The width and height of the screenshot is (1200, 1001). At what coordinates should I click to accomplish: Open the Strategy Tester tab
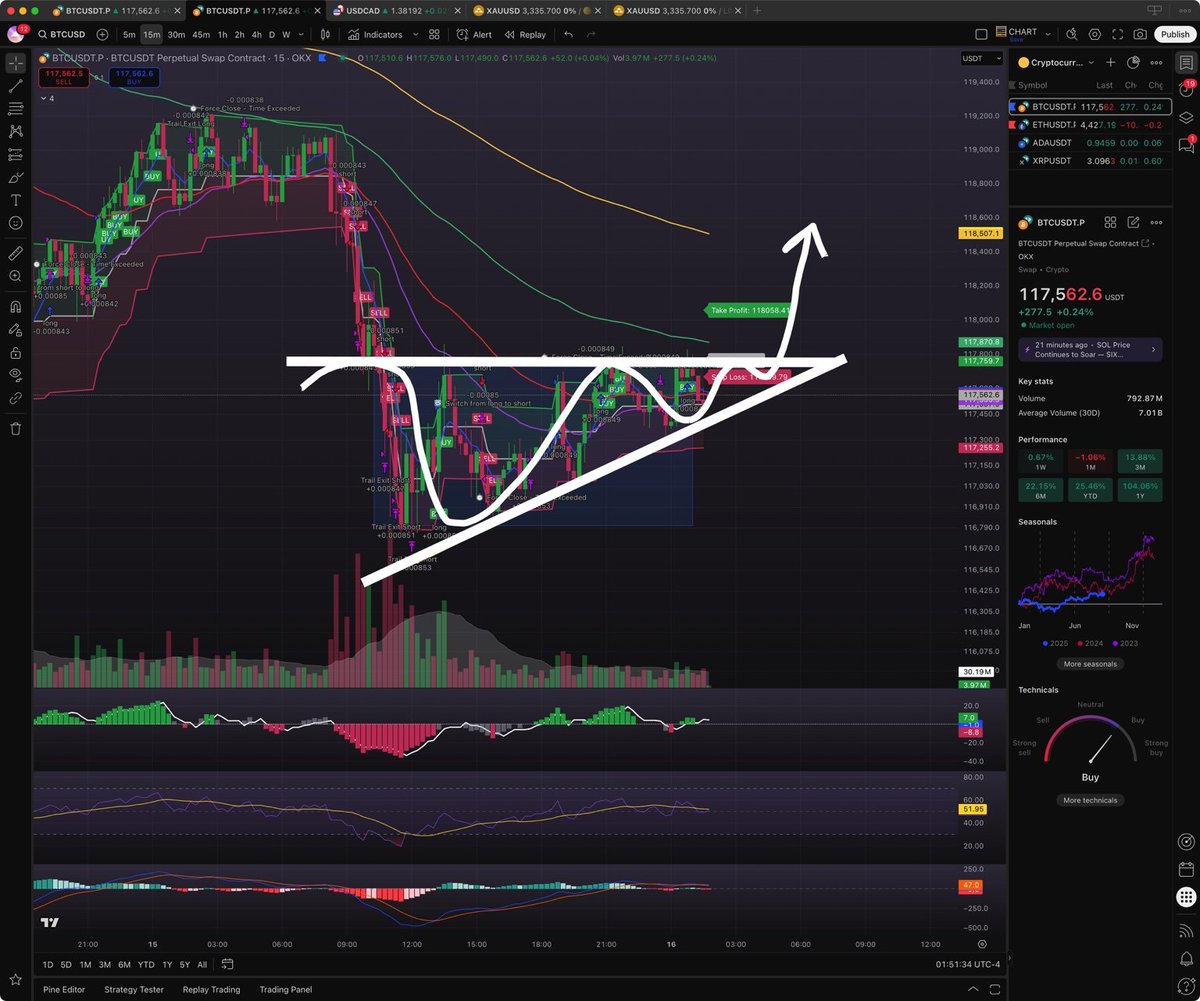click(133, 990)
